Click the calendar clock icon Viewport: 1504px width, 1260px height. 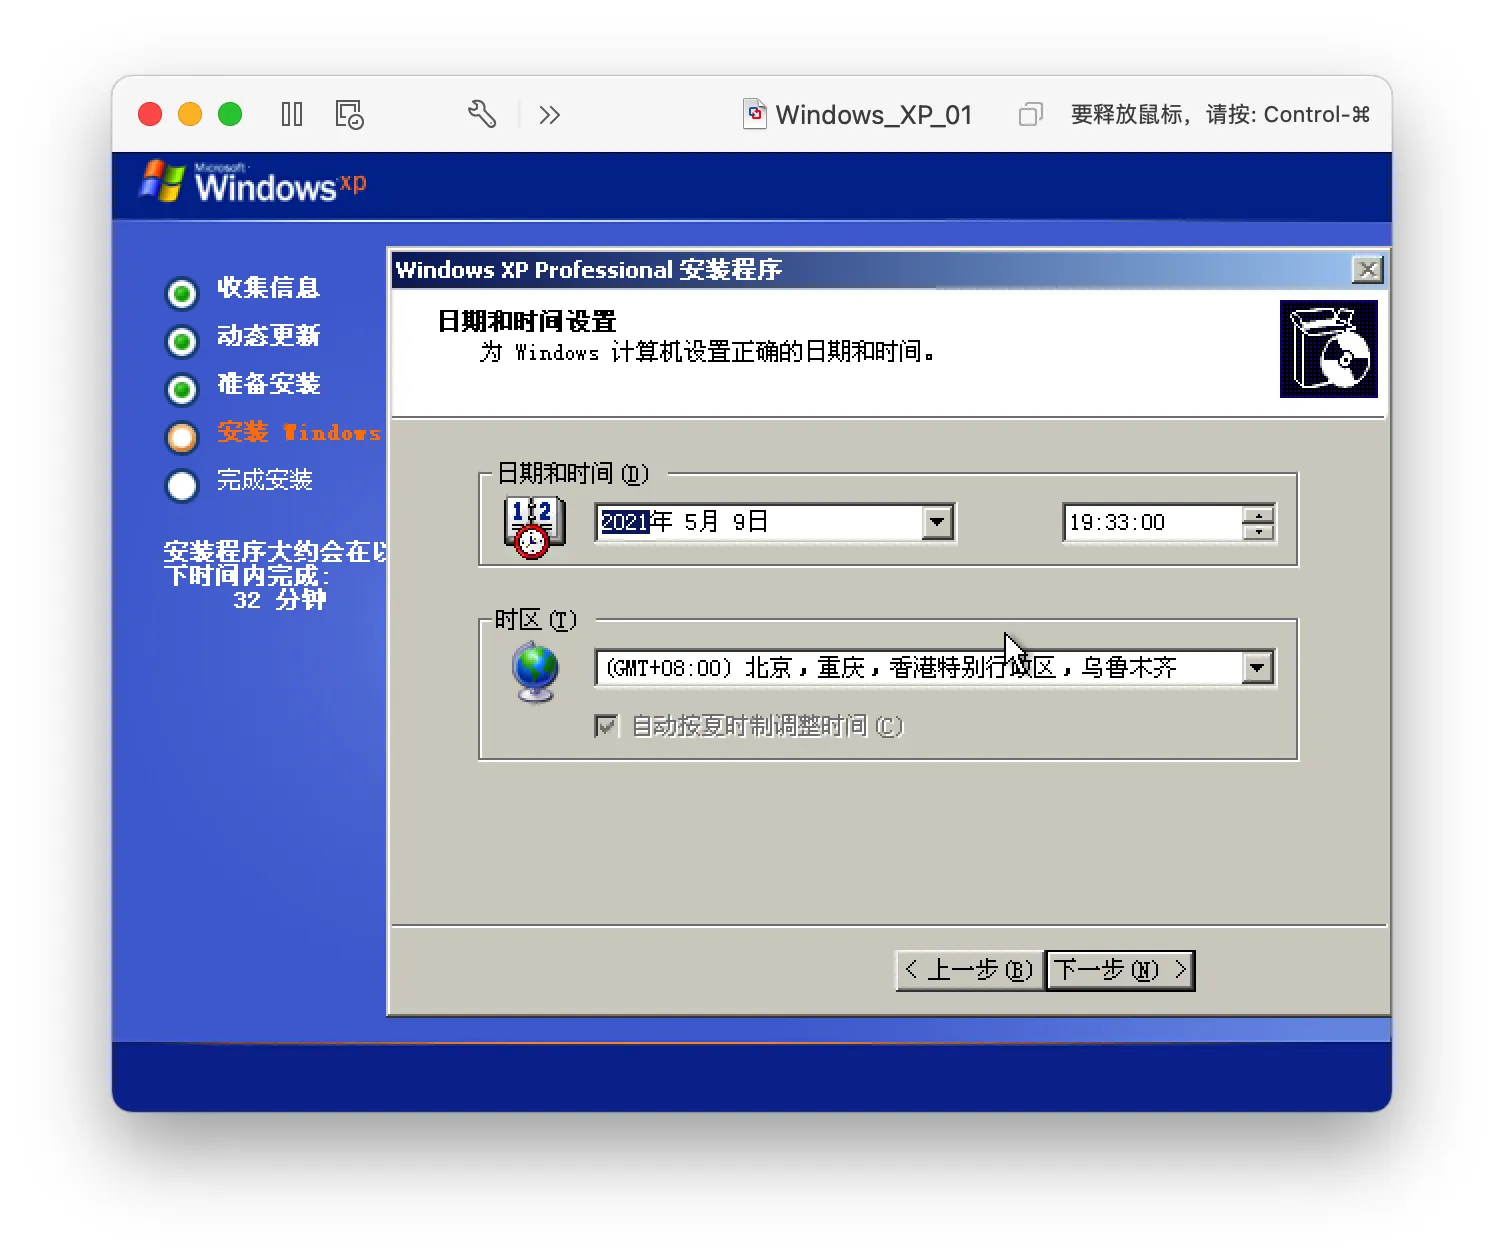[x=534, y=526]
